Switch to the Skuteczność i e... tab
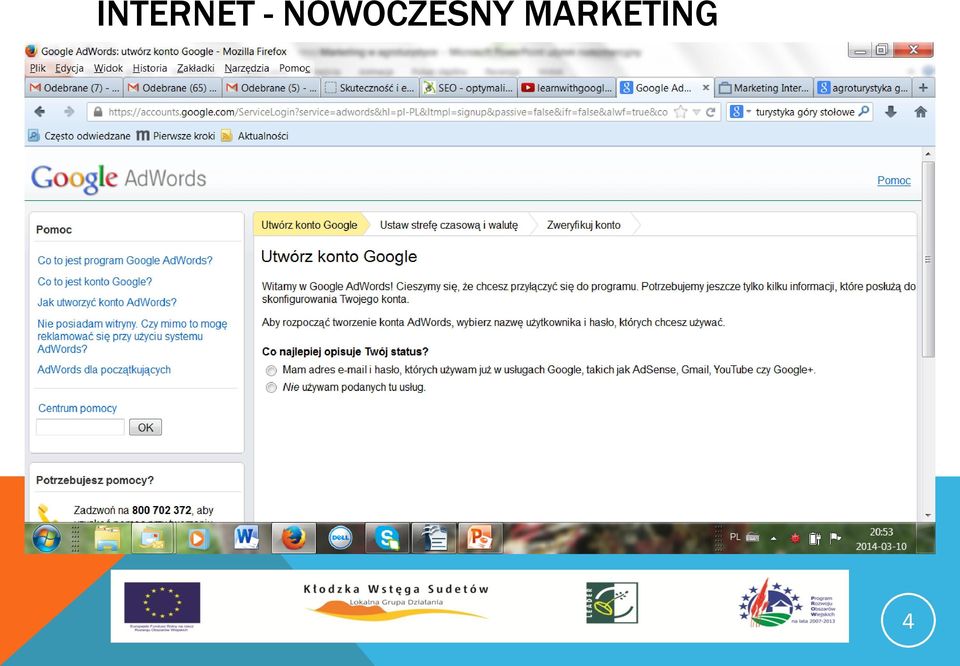The width and height of the screenshot is (960, 666). coord(370,88)
